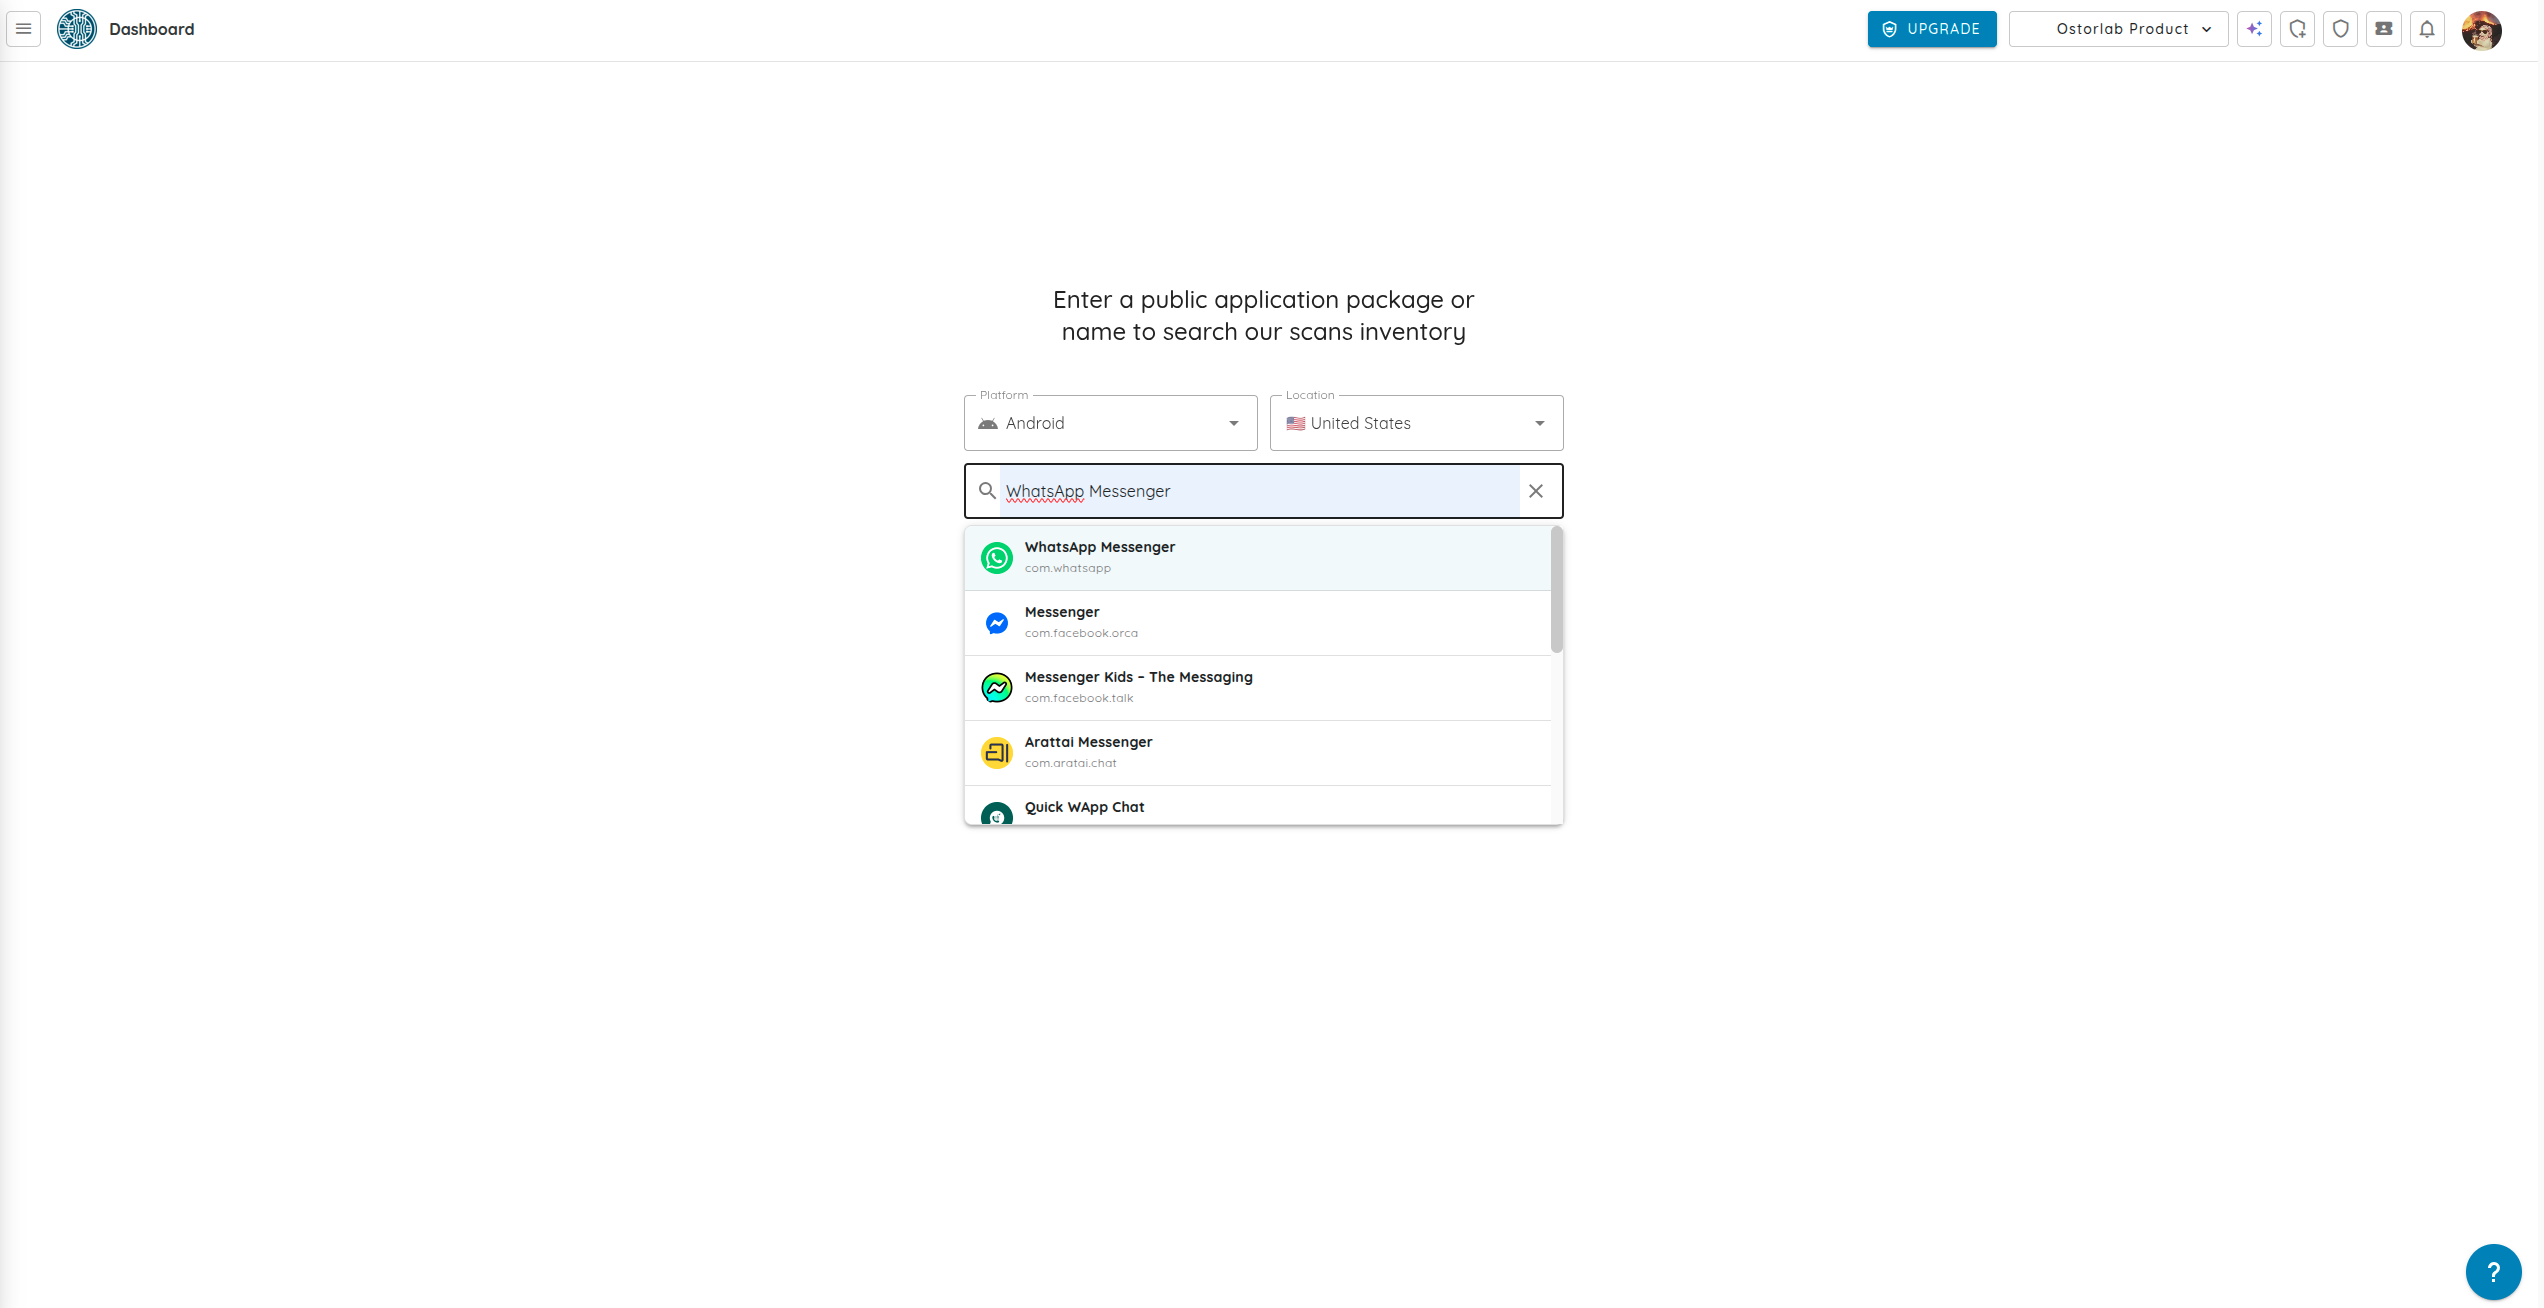Viewport: 2544px width, 1308px height.
Task: Open the user avatar profile menu
Action: 2481,30
